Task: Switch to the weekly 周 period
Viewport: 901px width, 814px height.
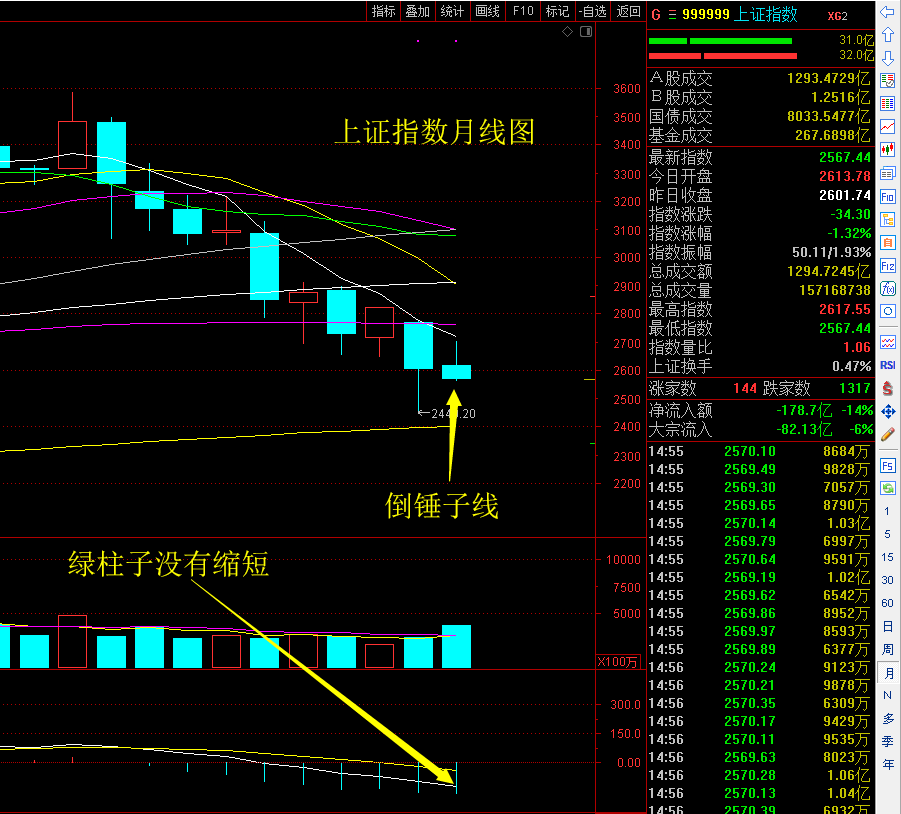Action: (887, 649)
